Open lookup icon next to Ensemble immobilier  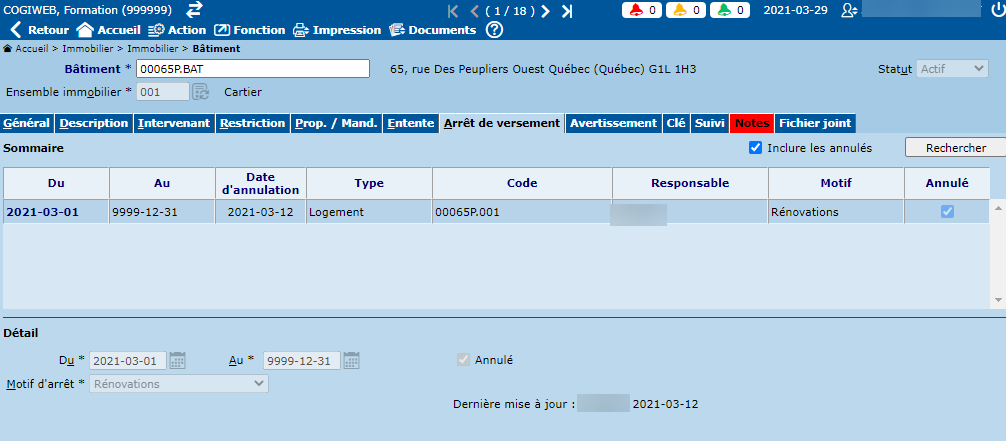point(201,92)
